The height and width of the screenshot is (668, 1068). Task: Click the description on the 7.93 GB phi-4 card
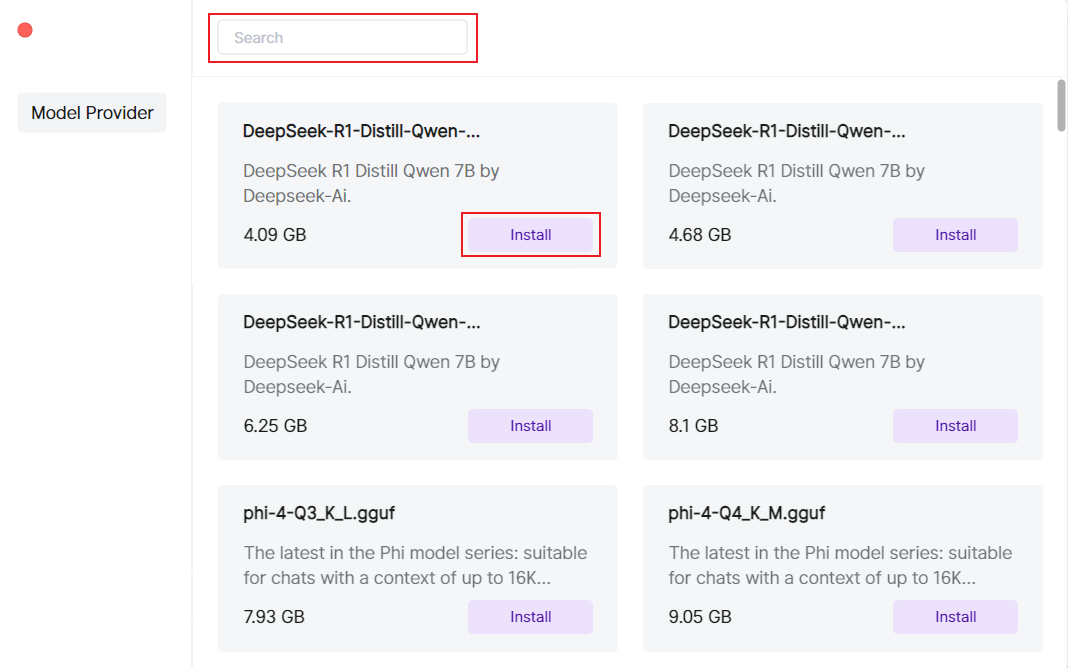(415, 565)
